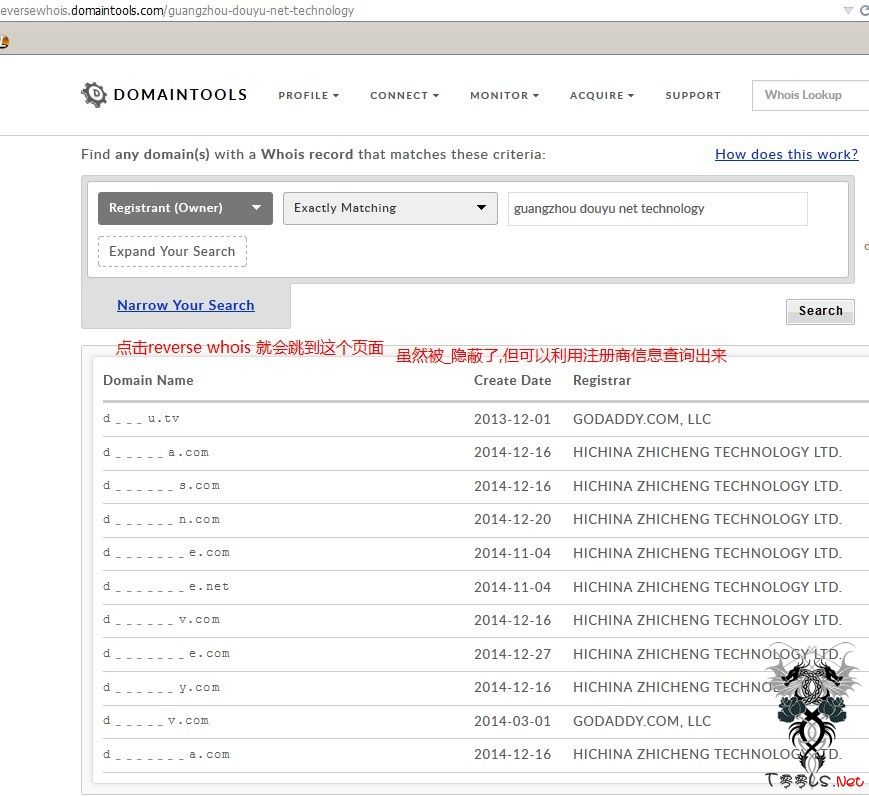Open the Narrow Your Search link

[186, 305]
